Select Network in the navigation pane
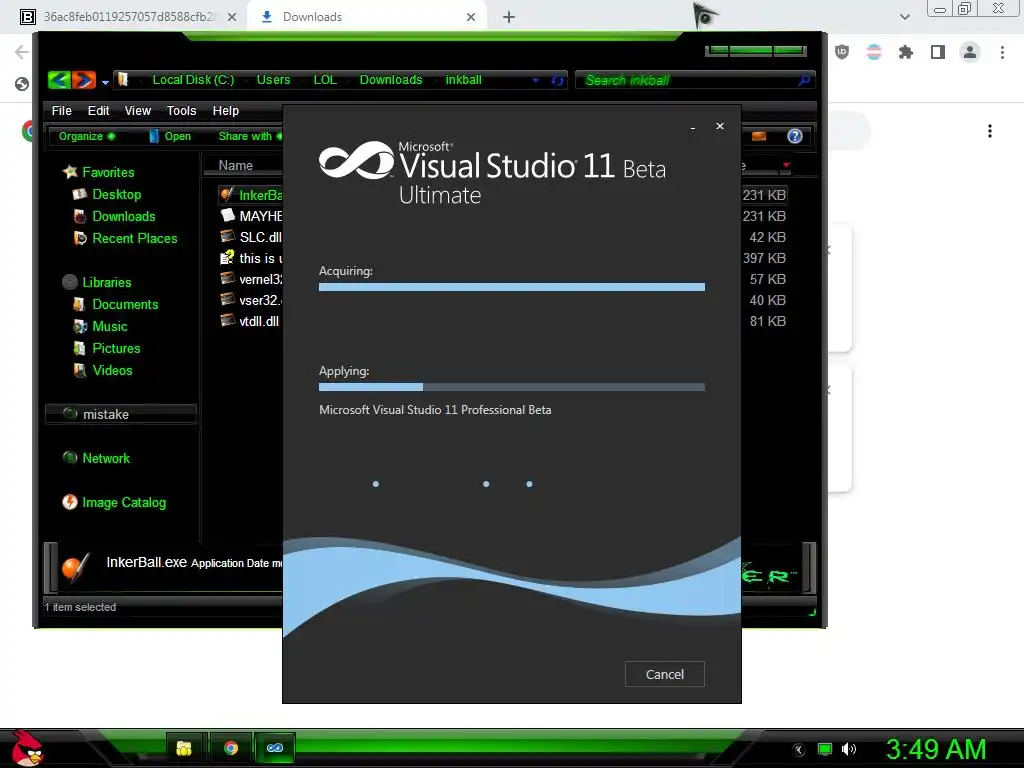 click(96, 458)
